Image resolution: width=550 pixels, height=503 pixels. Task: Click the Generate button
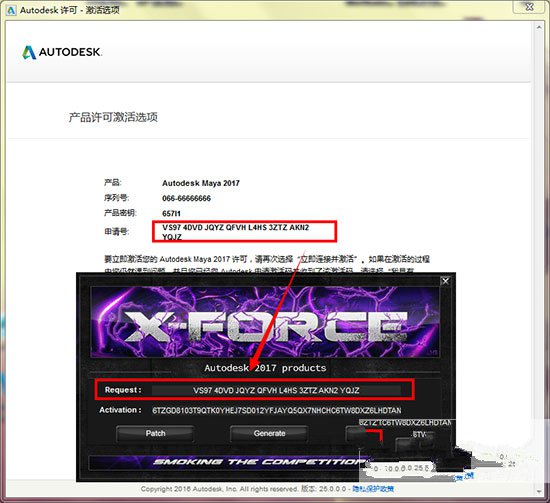[269, 434]
